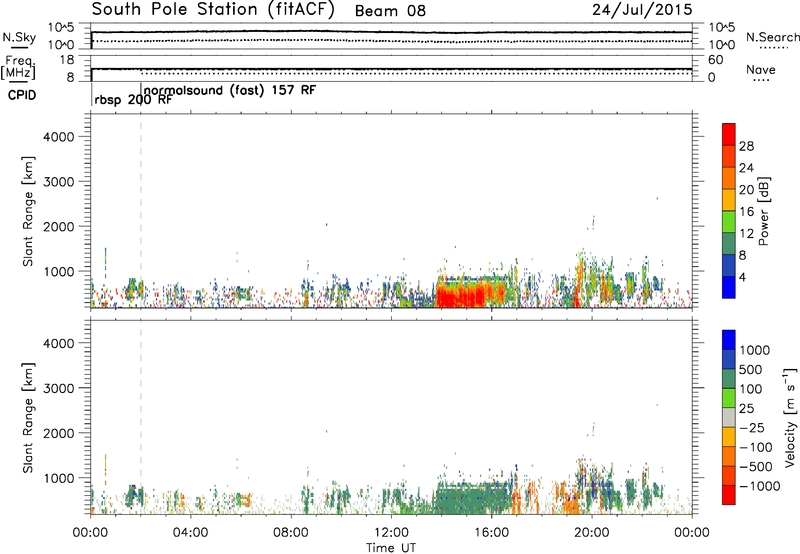The image size is (800, 554).
Task: Select the bright blue bottom segment of Power color bar
Action: 729,287
